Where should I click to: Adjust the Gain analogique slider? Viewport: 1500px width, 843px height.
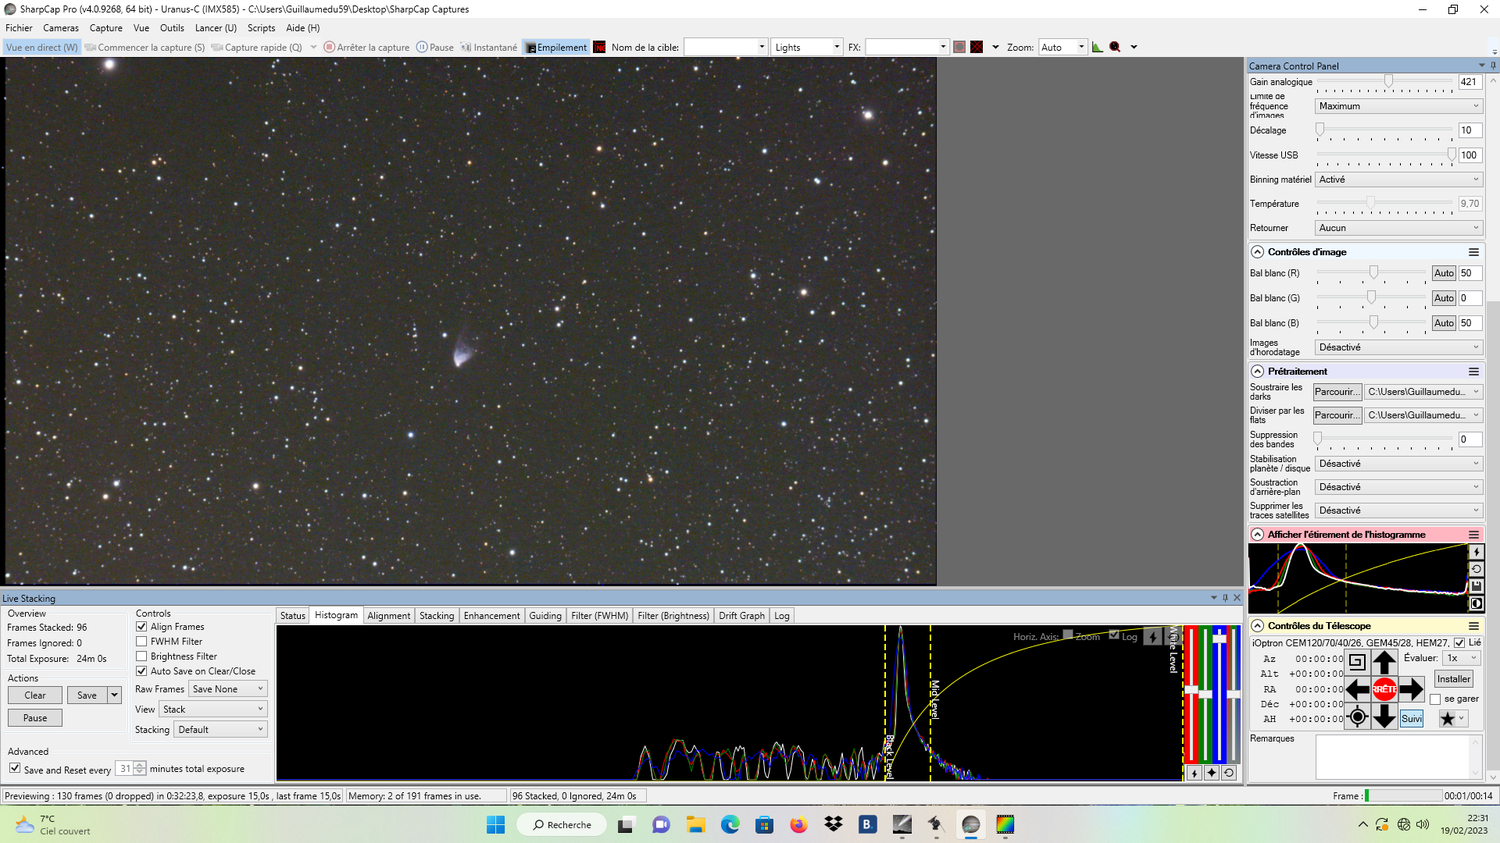click(x=1388, y=81)
